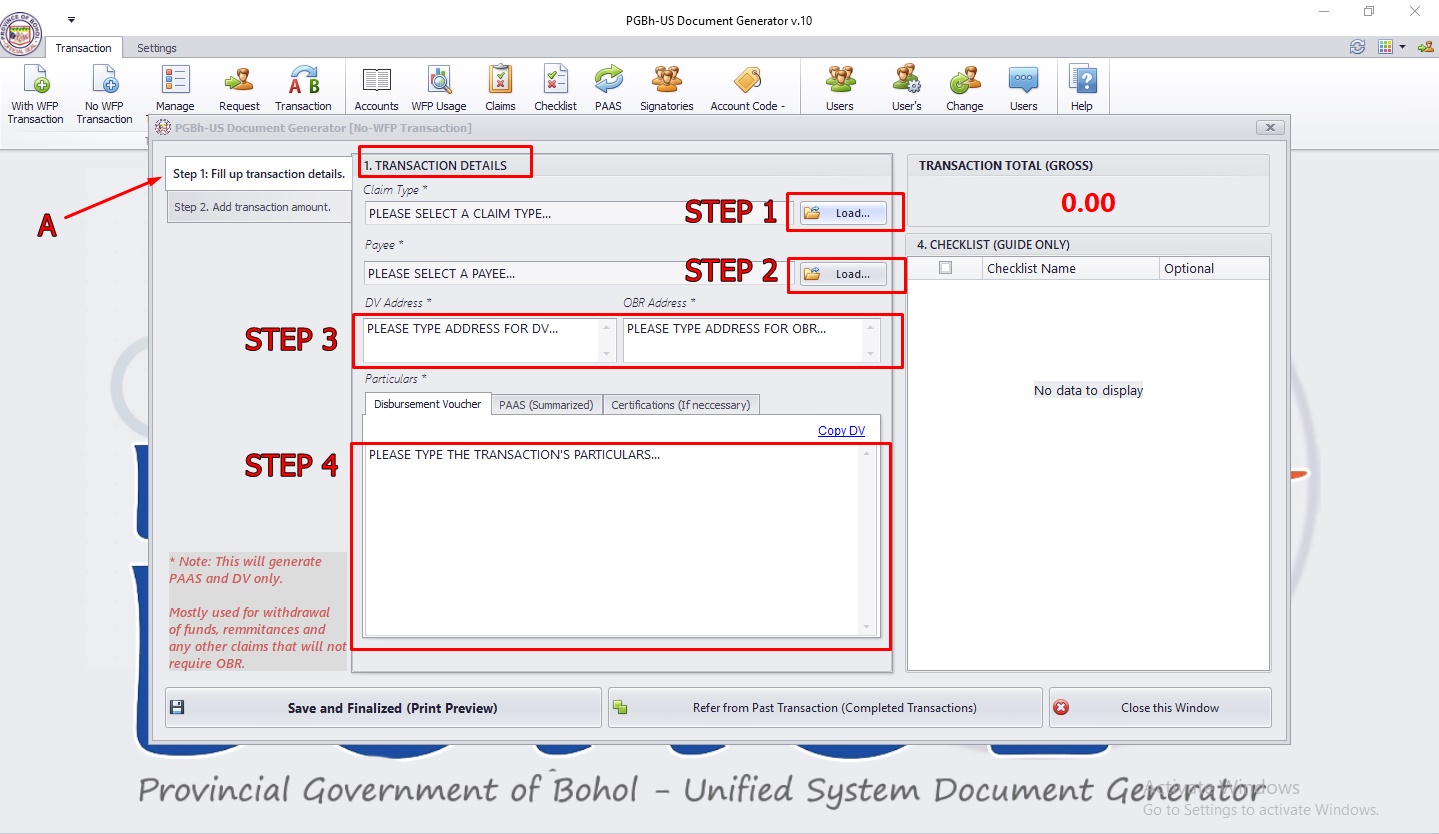This screenshot has width=1439, height=834.
Task: Click the Copy DV link
Action: [841, 431]
